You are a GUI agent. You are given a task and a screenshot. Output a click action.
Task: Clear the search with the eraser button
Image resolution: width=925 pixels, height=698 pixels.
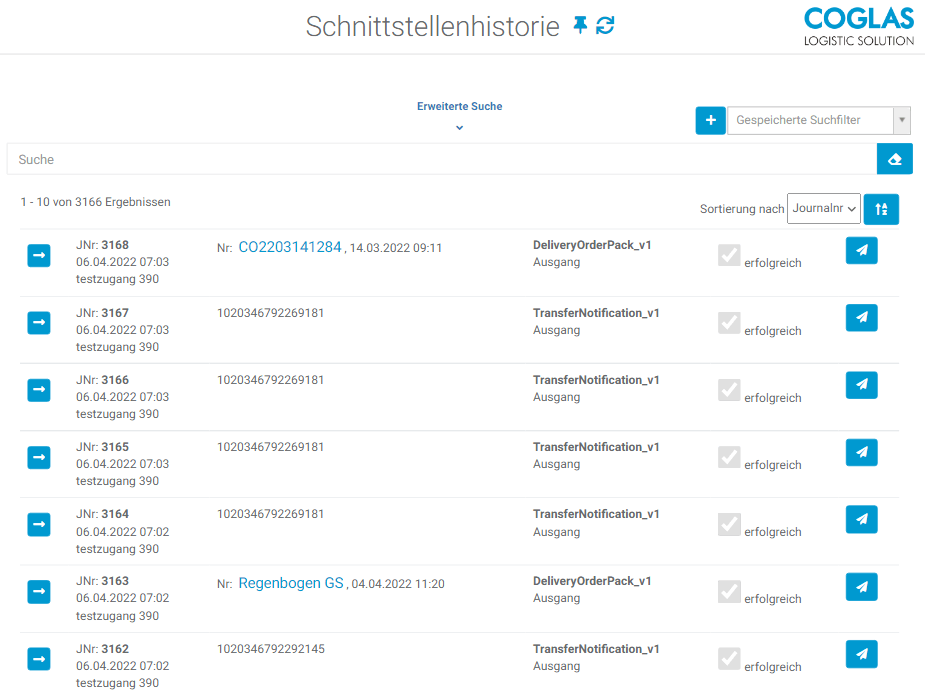894,159
